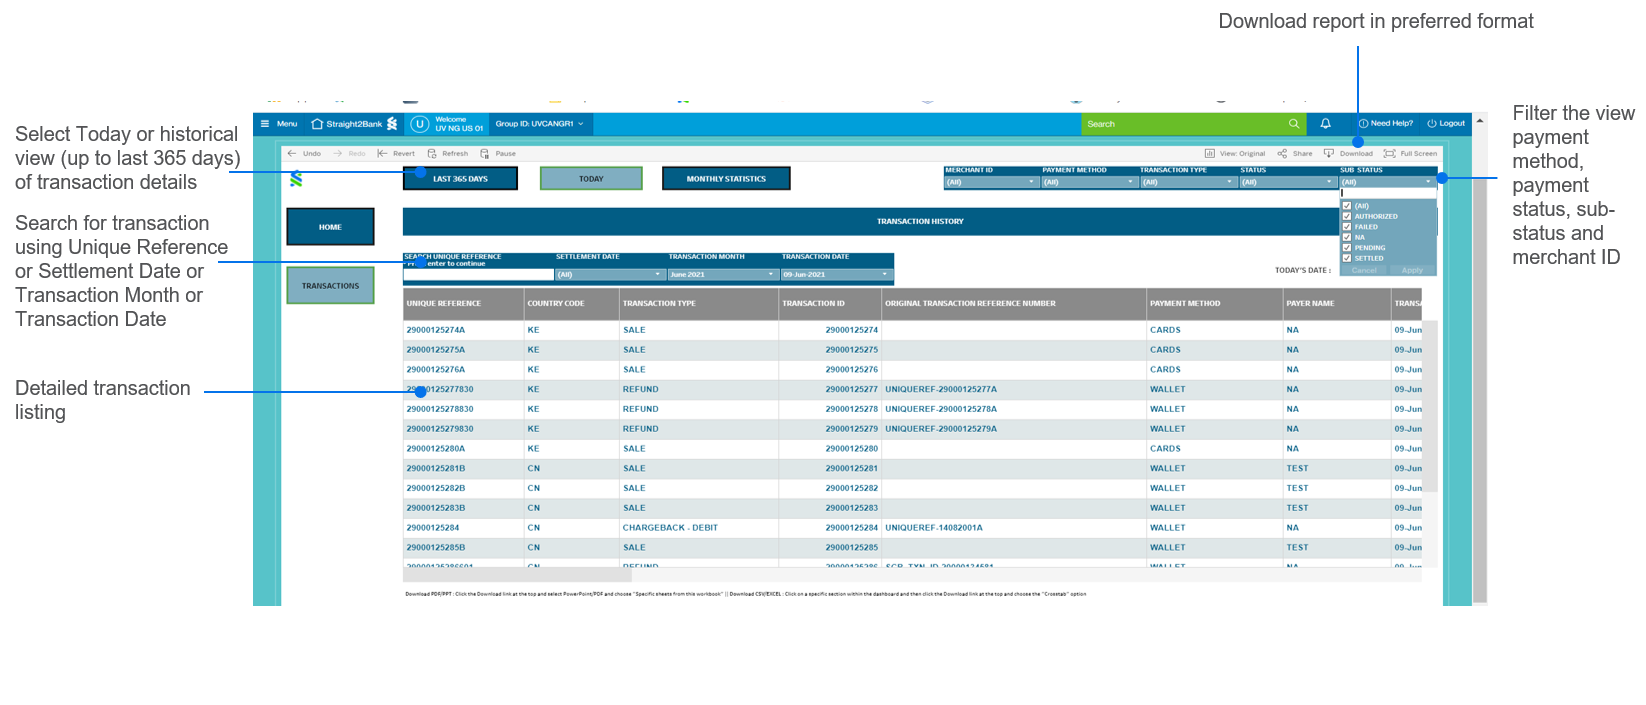Expand the Payment Method filter dropdown

click(x=1131, y=182)
